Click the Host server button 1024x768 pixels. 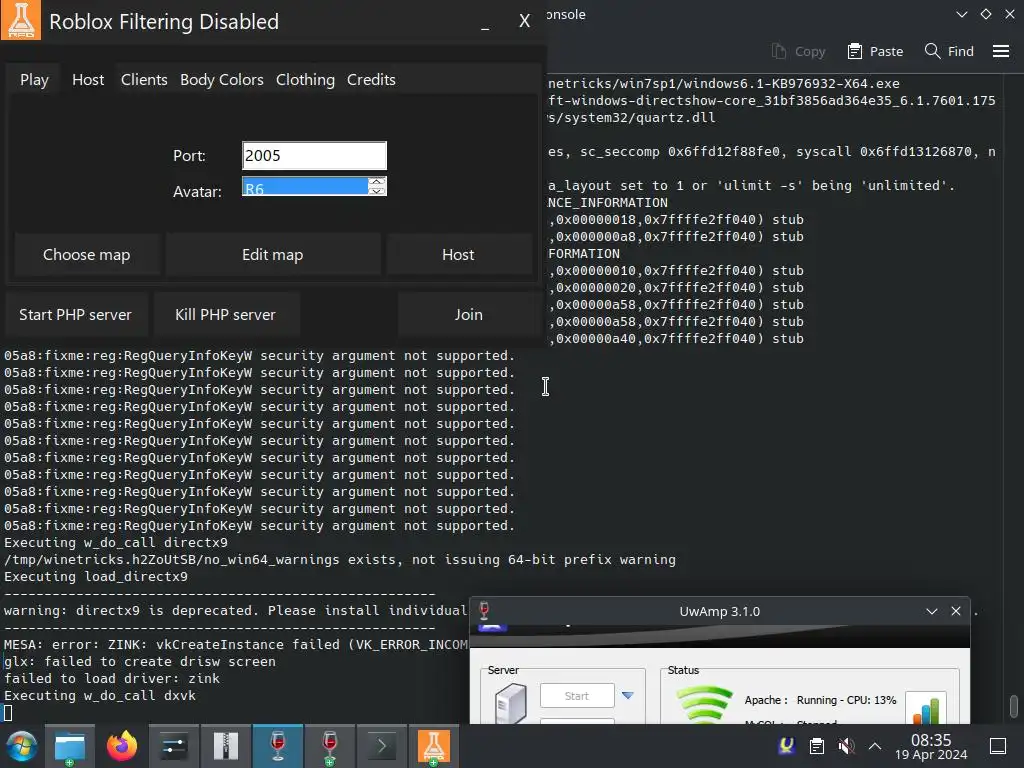pyautogui.click(x=458, y=255)
